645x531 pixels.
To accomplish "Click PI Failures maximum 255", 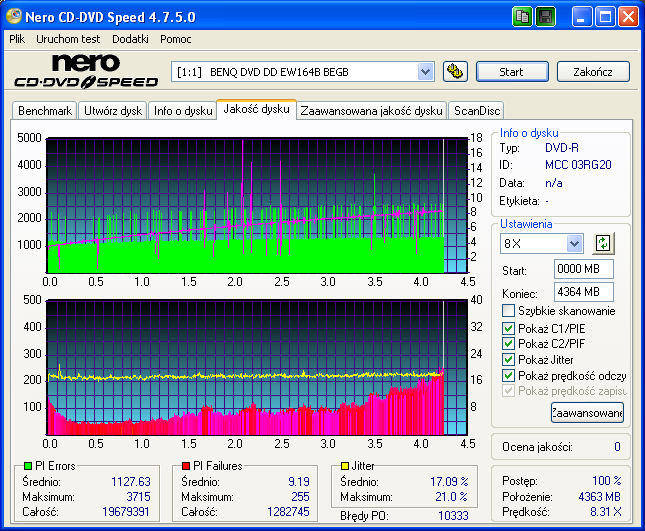I will [300, 496].
